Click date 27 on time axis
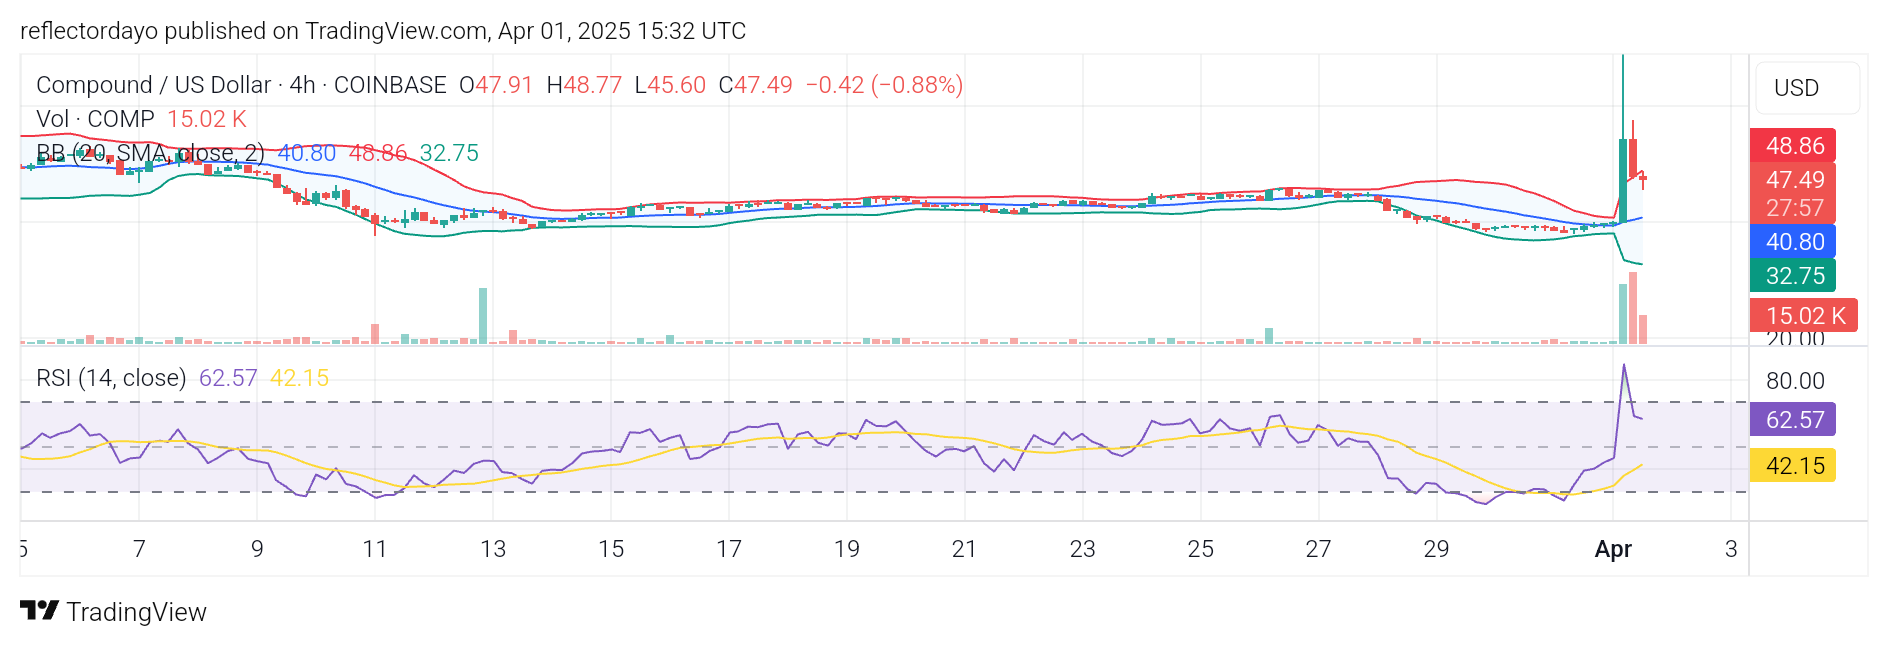The height and width of the screenshot is (646, 1888). pyautogui.click(x=1319, y=549)
